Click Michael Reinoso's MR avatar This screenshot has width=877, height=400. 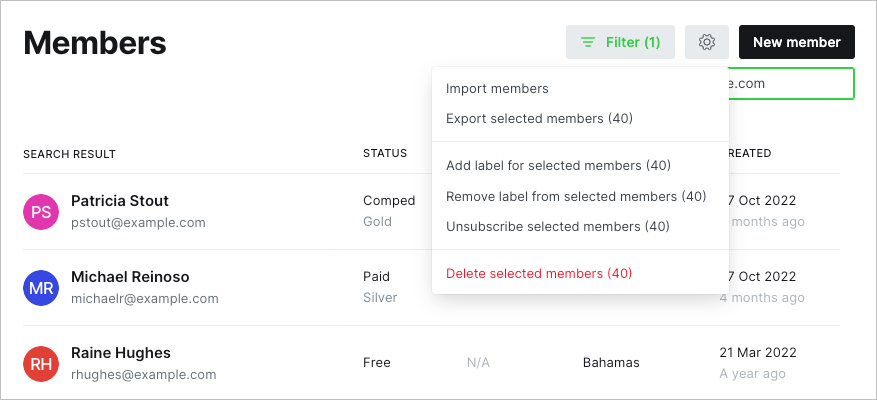[x=41, y=288]
